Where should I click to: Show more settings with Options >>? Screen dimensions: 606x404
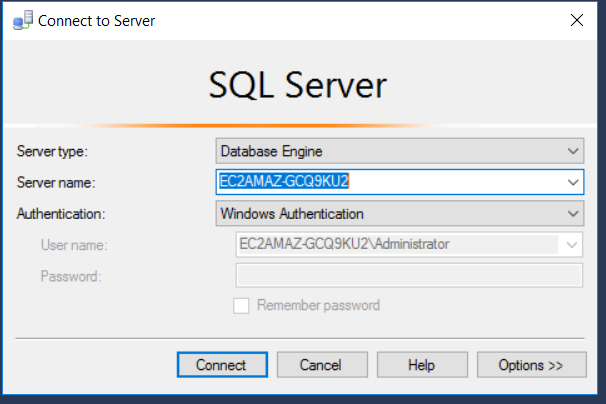[x=531, y=365]
